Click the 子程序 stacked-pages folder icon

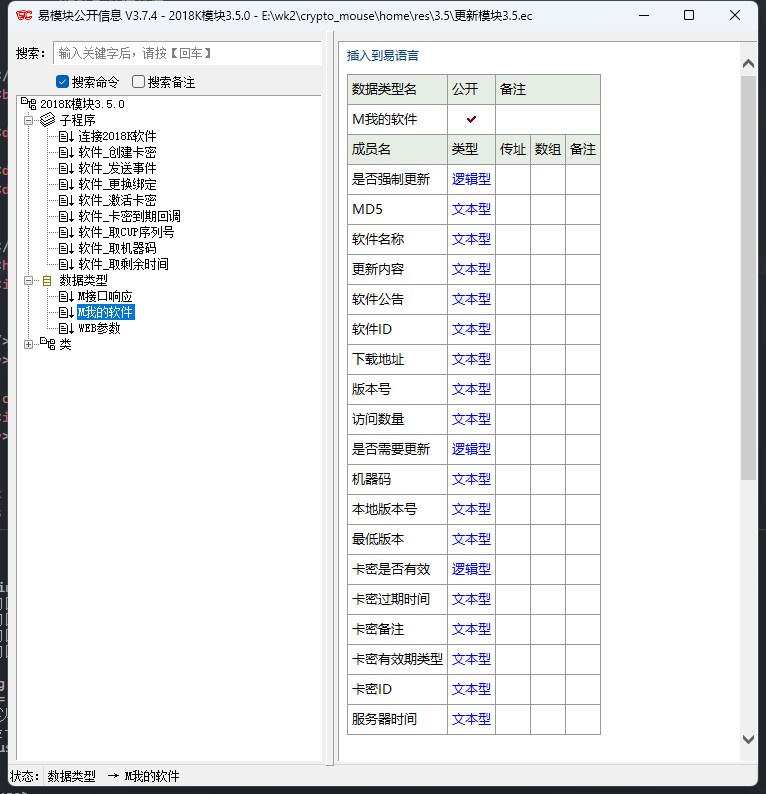coord(47,120)
